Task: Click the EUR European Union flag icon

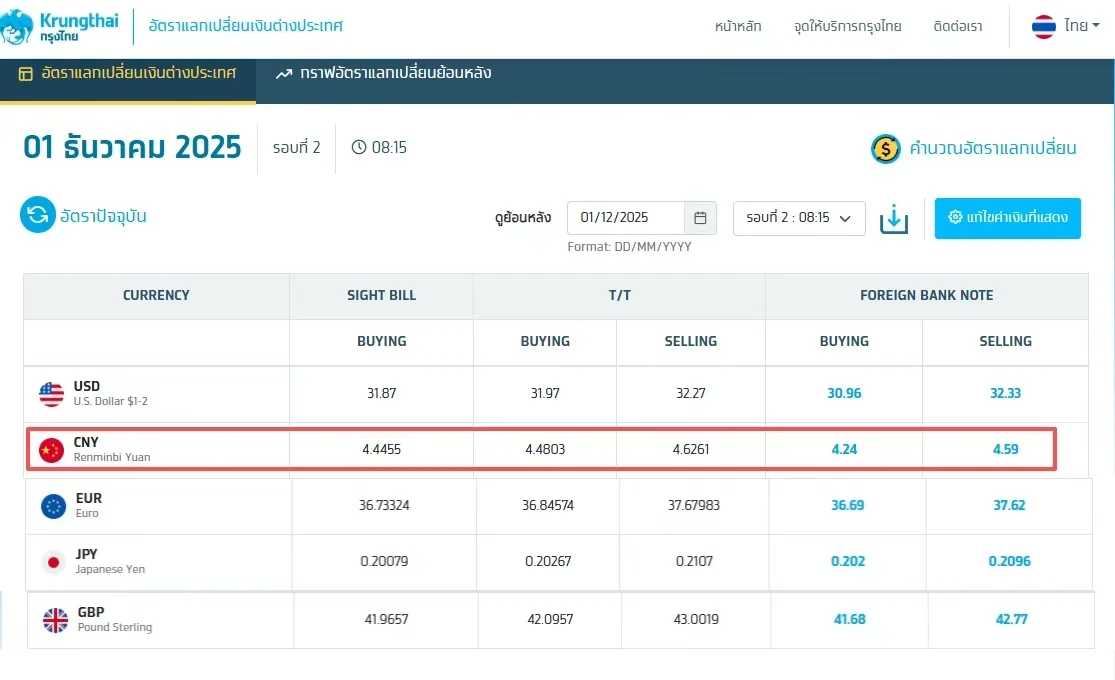Action: [53, 506]
